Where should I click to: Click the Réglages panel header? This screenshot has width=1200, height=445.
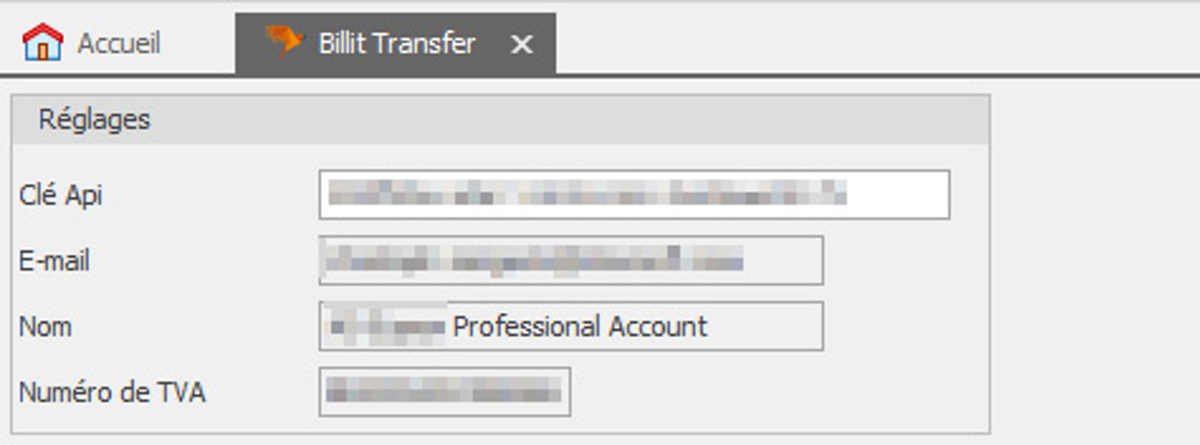[500, 120]
